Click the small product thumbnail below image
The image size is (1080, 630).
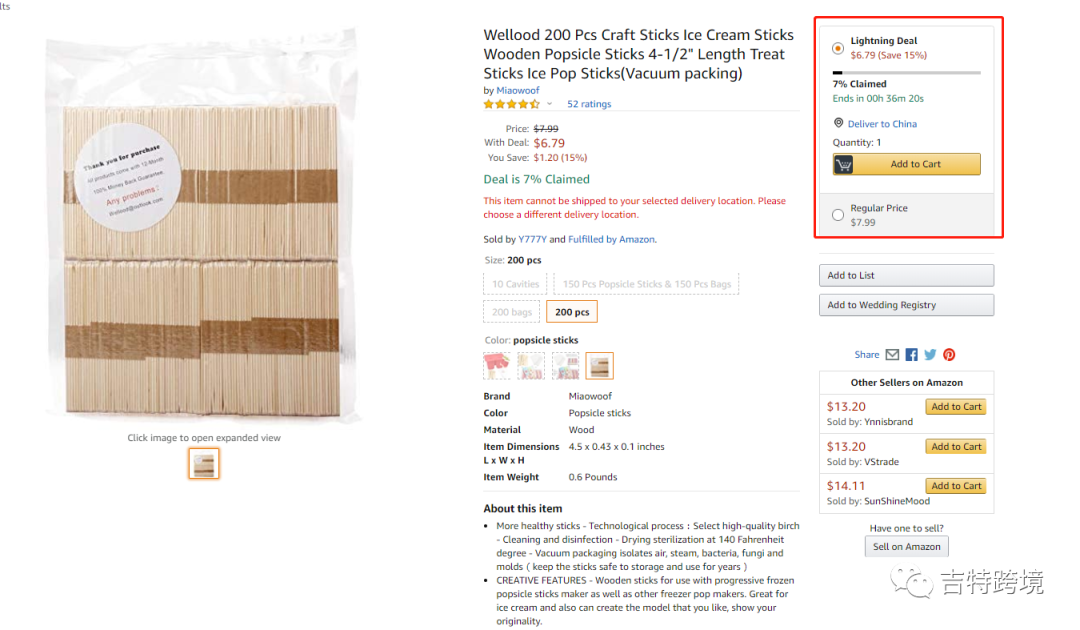click(x=204, y=464)
